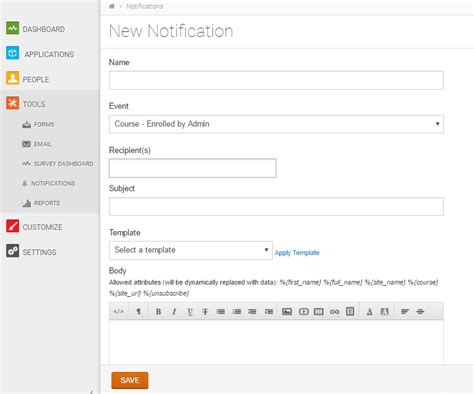Open the Dashboard section
Viewport: 474px width, 394px height.
[43, 29]
